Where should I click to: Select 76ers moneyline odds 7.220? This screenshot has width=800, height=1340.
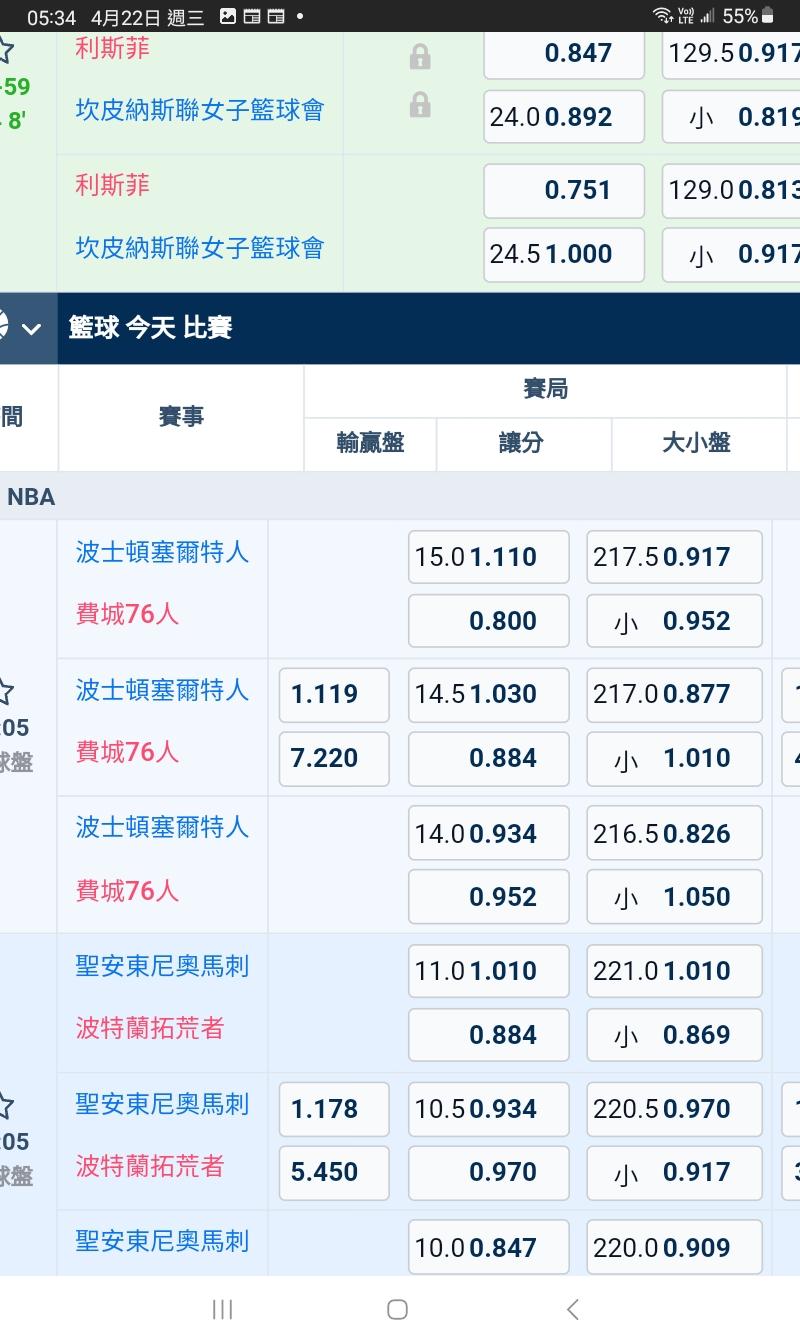pos(334,758)
